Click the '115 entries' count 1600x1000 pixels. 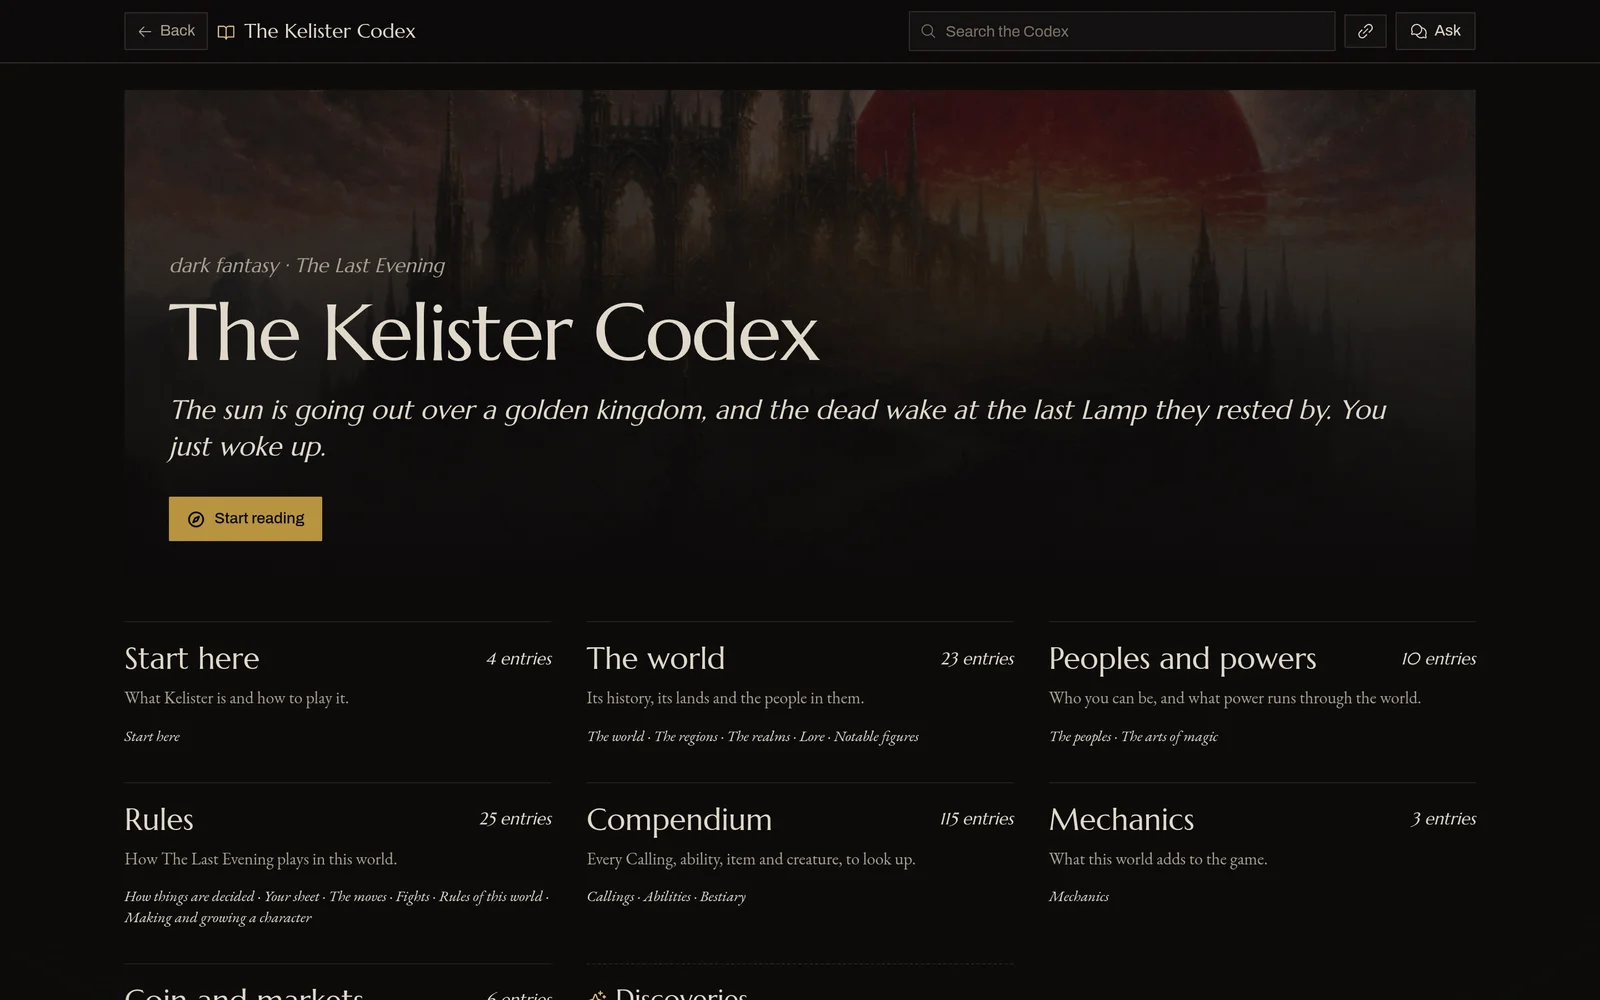tap(977, 819)
